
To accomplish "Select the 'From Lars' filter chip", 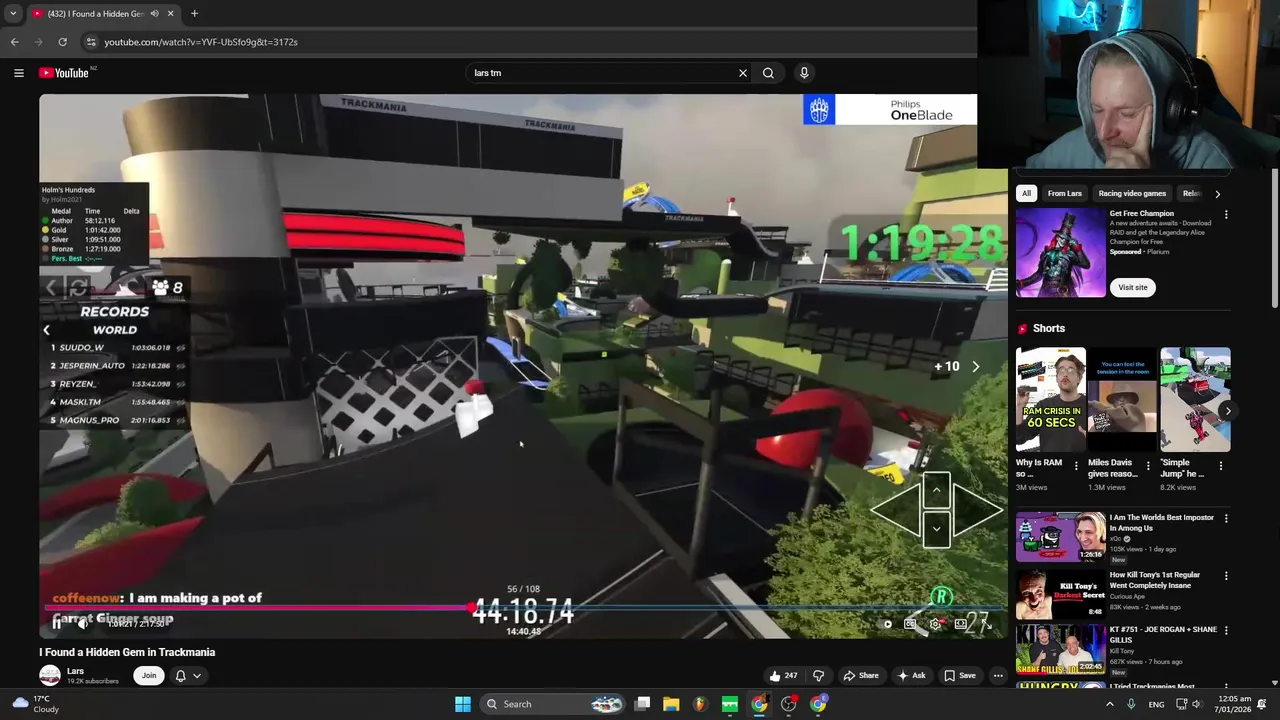I will 1064,193.
